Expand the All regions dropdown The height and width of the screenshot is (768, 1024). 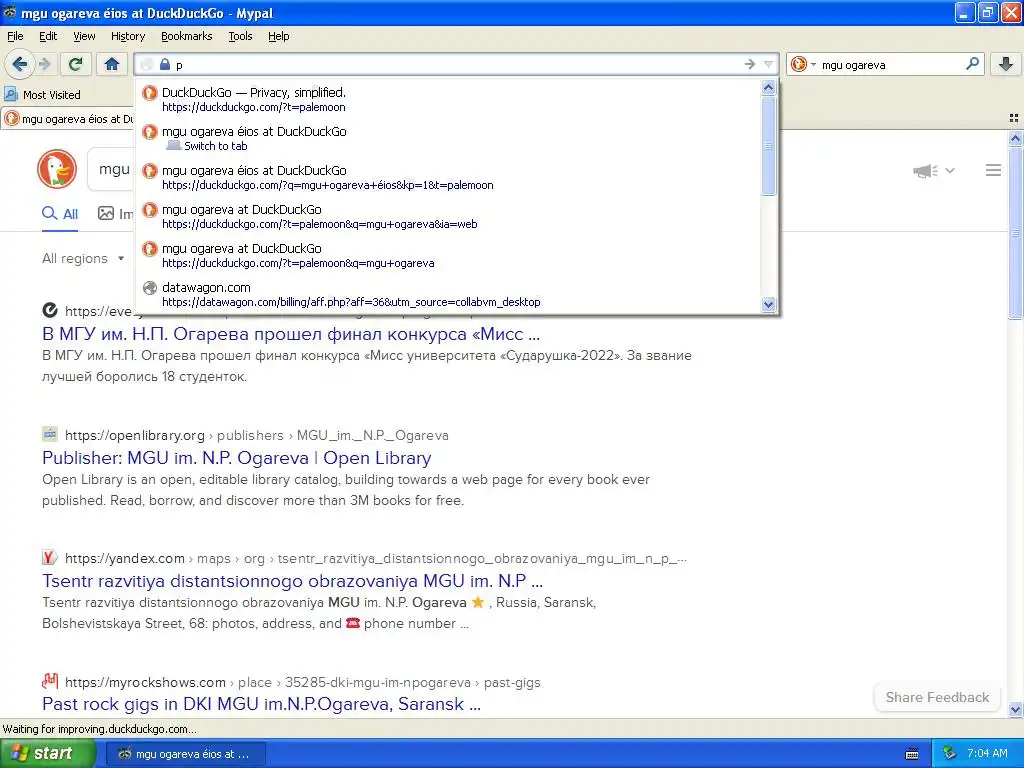[83, 259]
